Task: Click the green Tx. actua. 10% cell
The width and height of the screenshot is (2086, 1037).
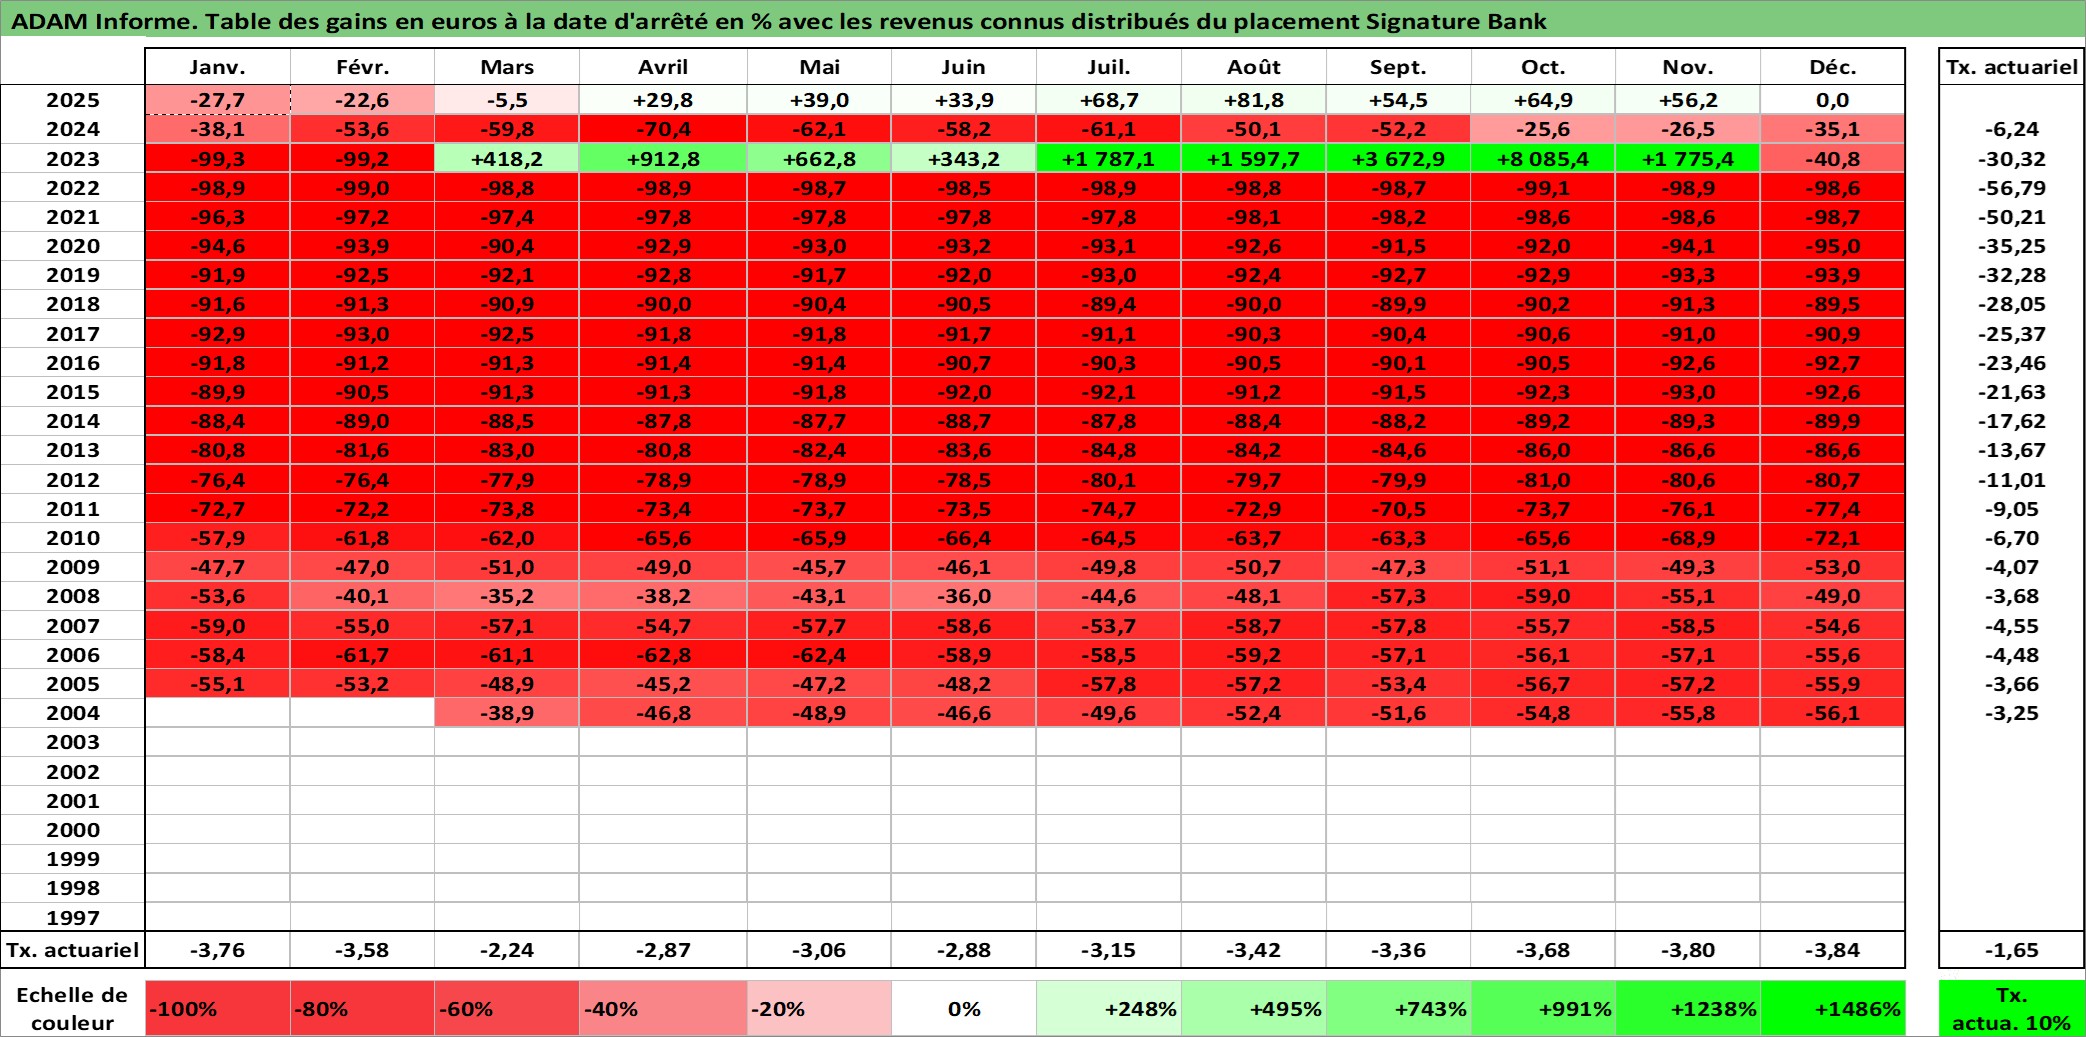Action: (2012, 1008)
